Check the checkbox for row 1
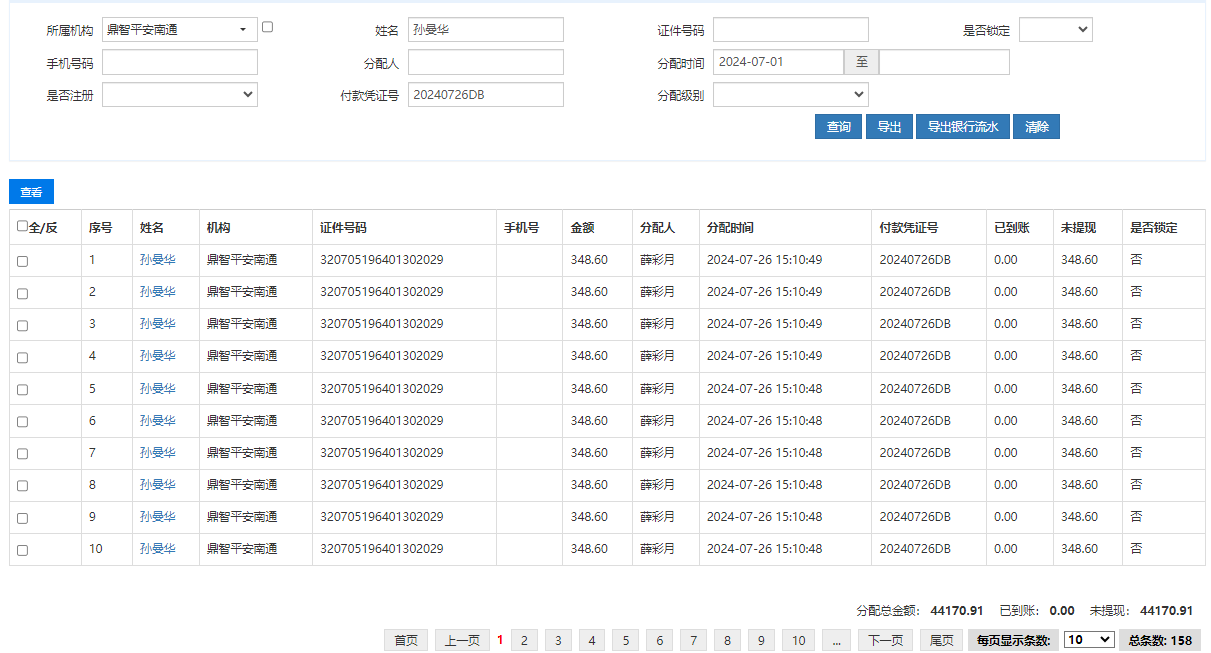This screenshot has width=1211, height=653. [23, 261]
